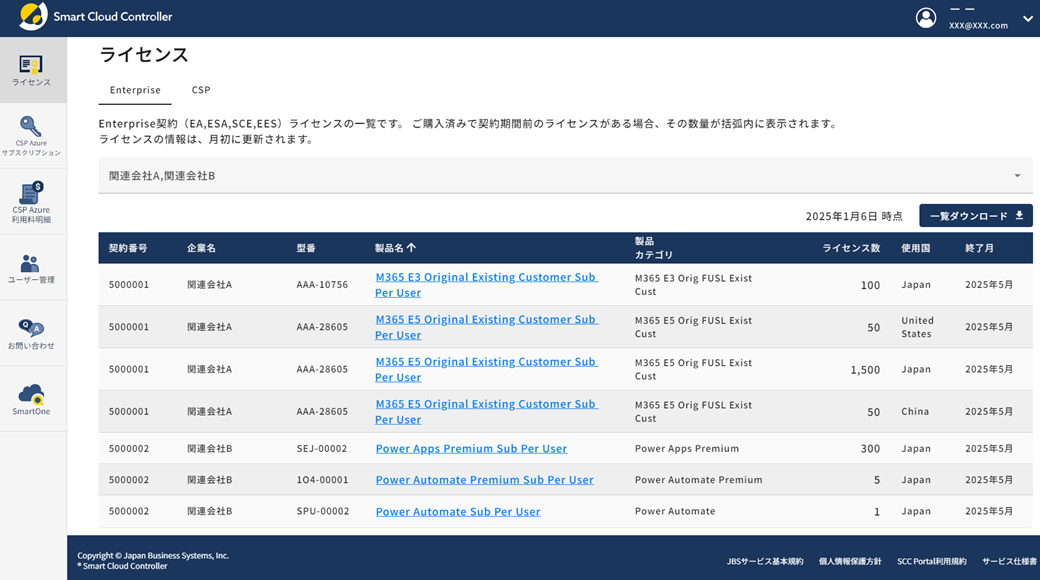Open ユーザー管理 people icon
1040x580 pixels.
coord(30,263)
